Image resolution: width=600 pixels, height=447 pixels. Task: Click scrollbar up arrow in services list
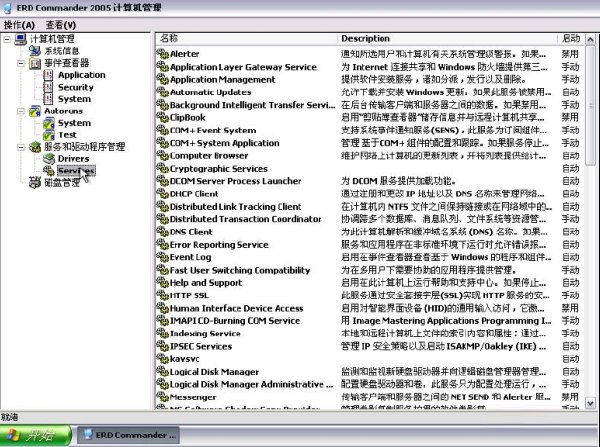(x=590, y=39)
